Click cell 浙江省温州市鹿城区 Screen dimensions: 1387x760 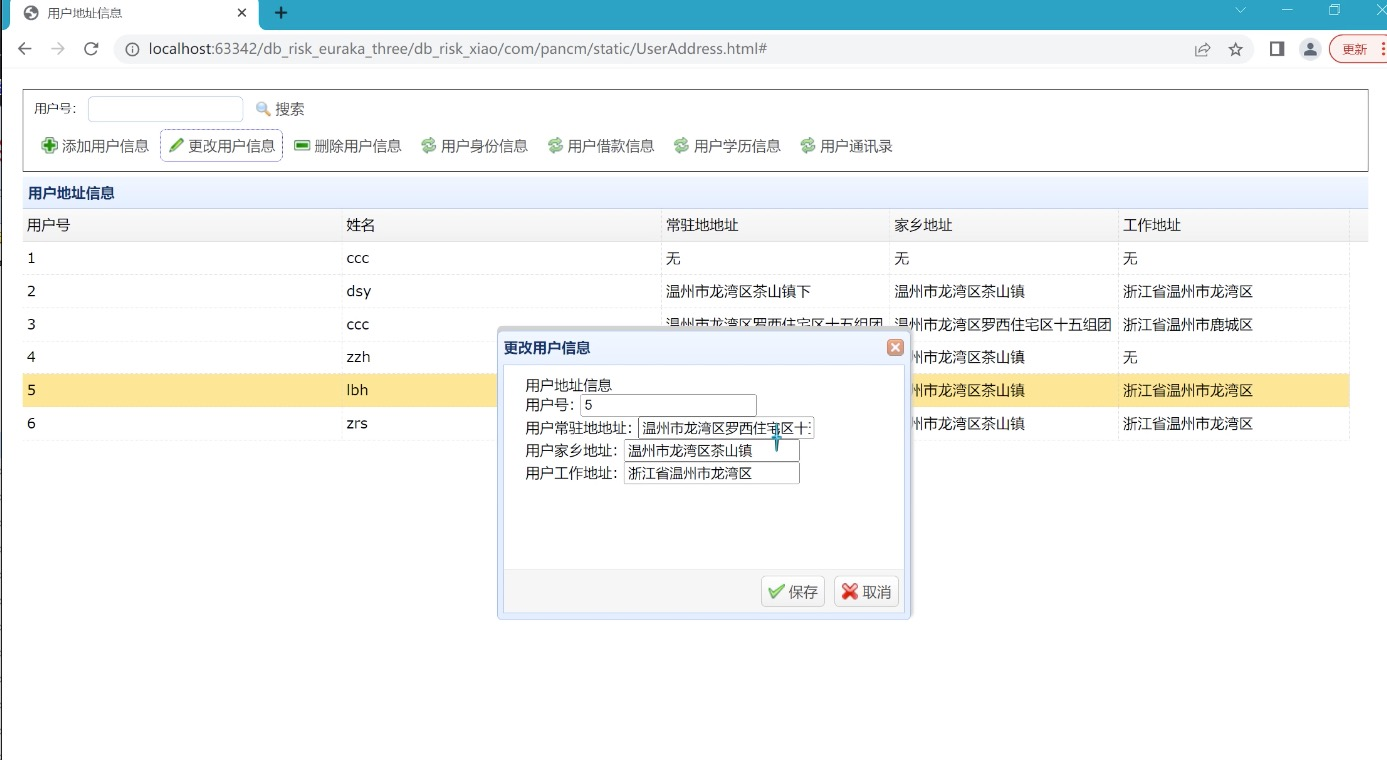pyautogui.click(x=1234, y=324)
